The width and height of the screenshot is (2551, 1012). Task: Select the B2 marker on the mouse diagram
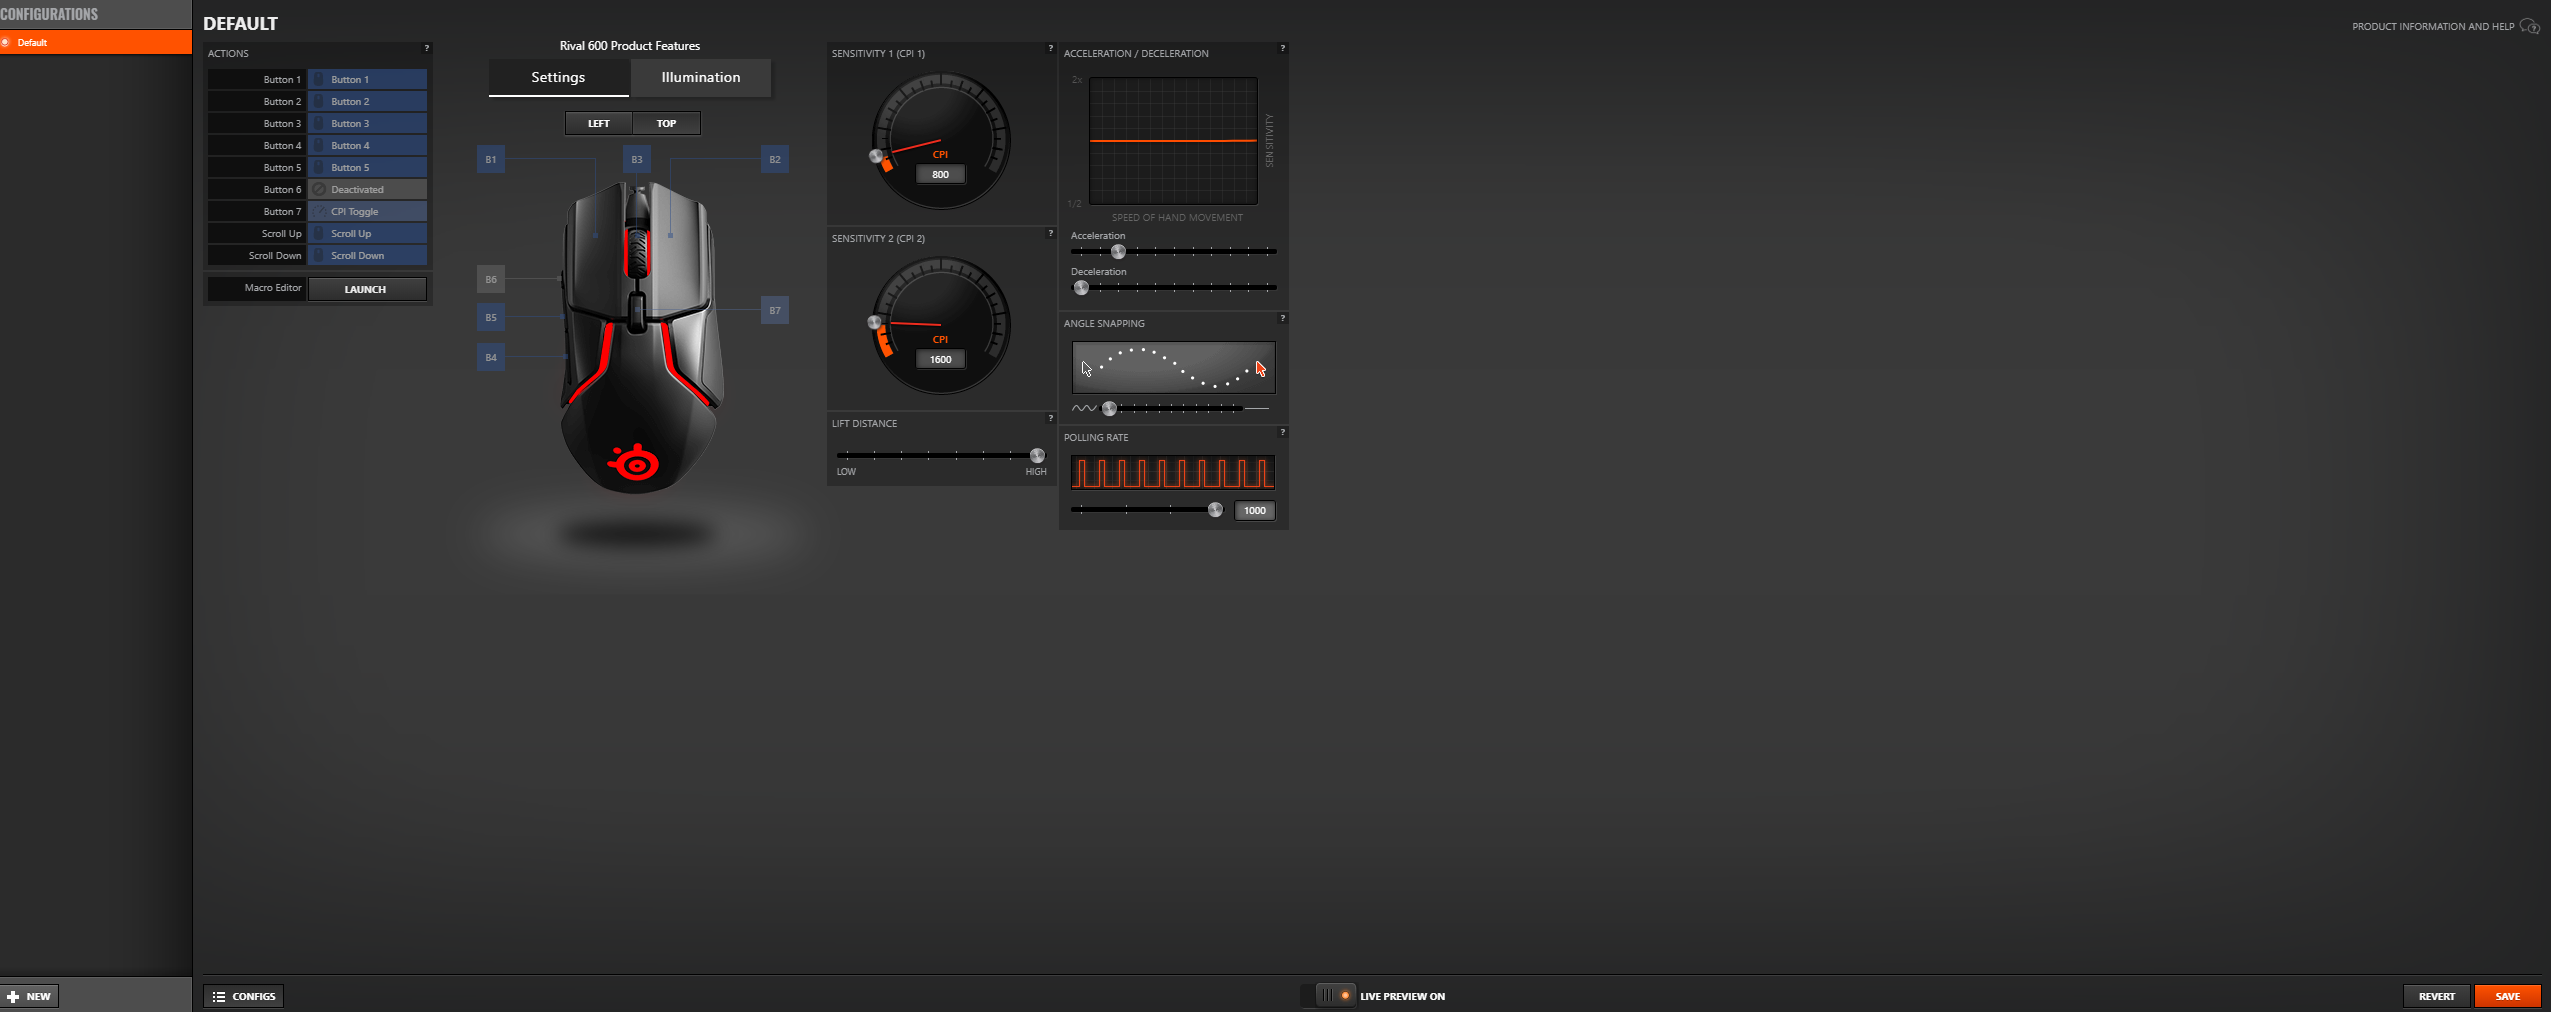coord(775,159)
